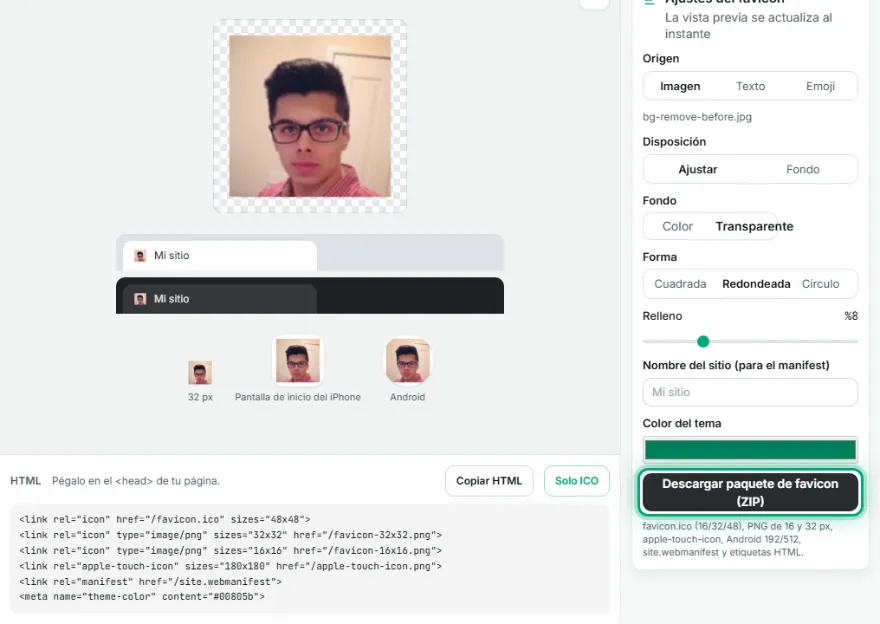Set the shape to Círculo
The height and width of the screenshot is (624, 880).
(821, 284)
